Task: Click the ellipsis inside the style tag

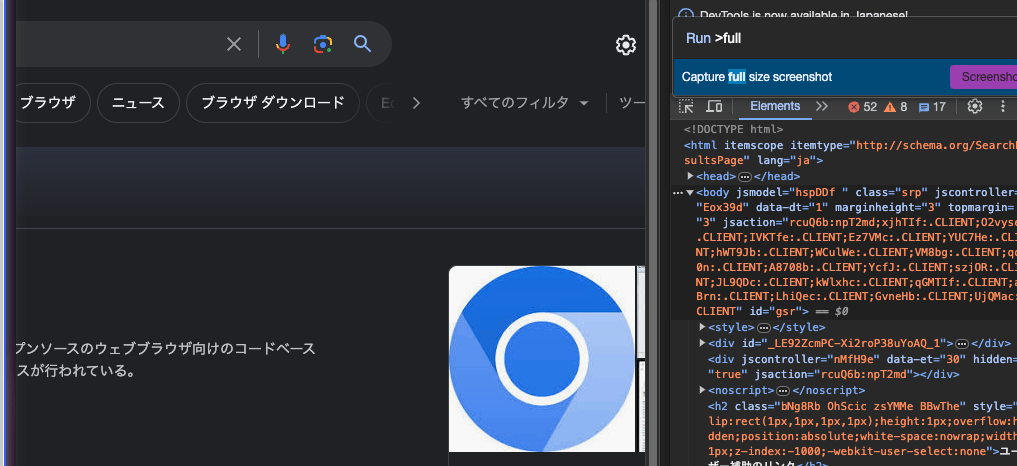Action: coord(763,328)
